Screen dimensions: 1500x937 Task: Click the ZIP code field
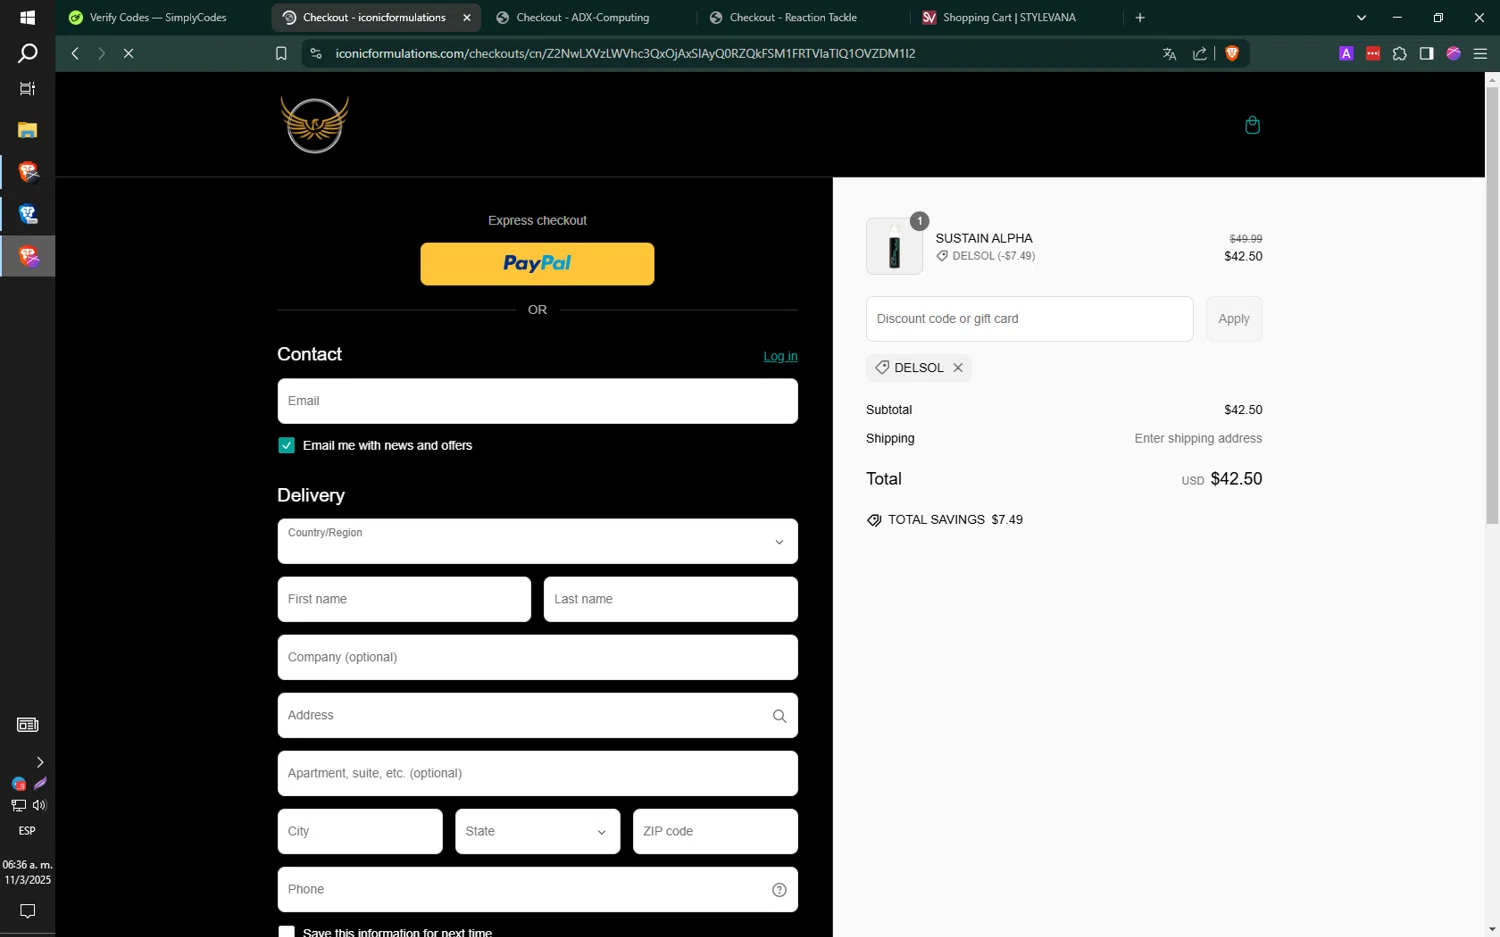[x=715, y=832]
